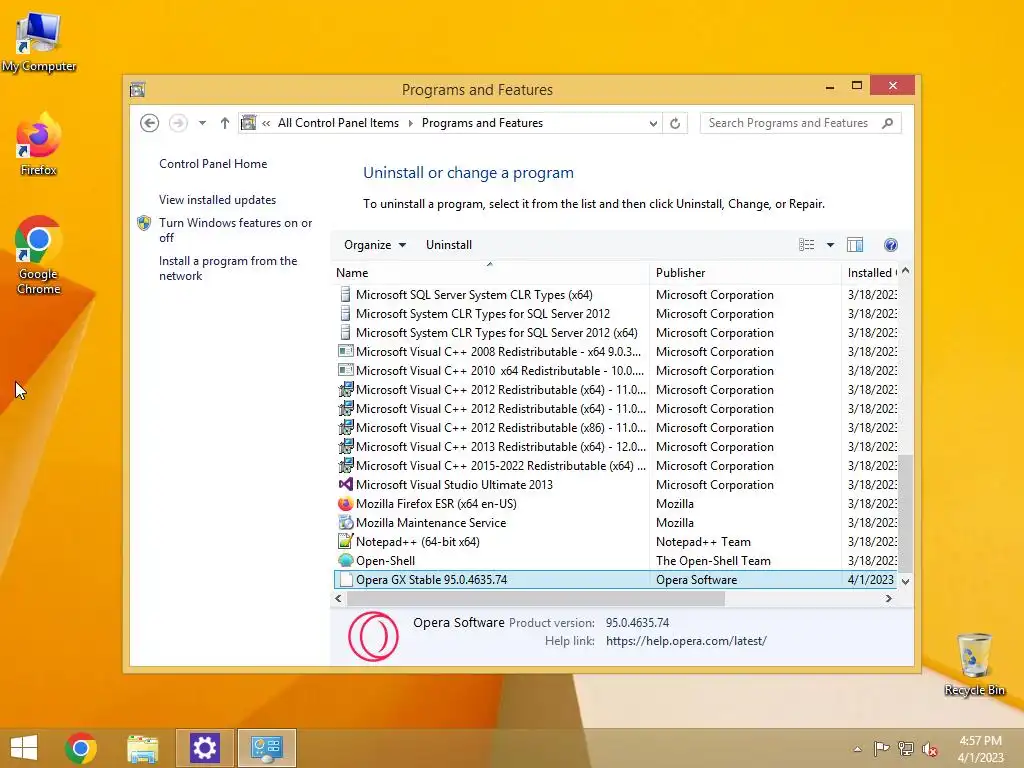Open the My Computer desktop icon
Screen dimensions: 1024x768
(39, 43)
